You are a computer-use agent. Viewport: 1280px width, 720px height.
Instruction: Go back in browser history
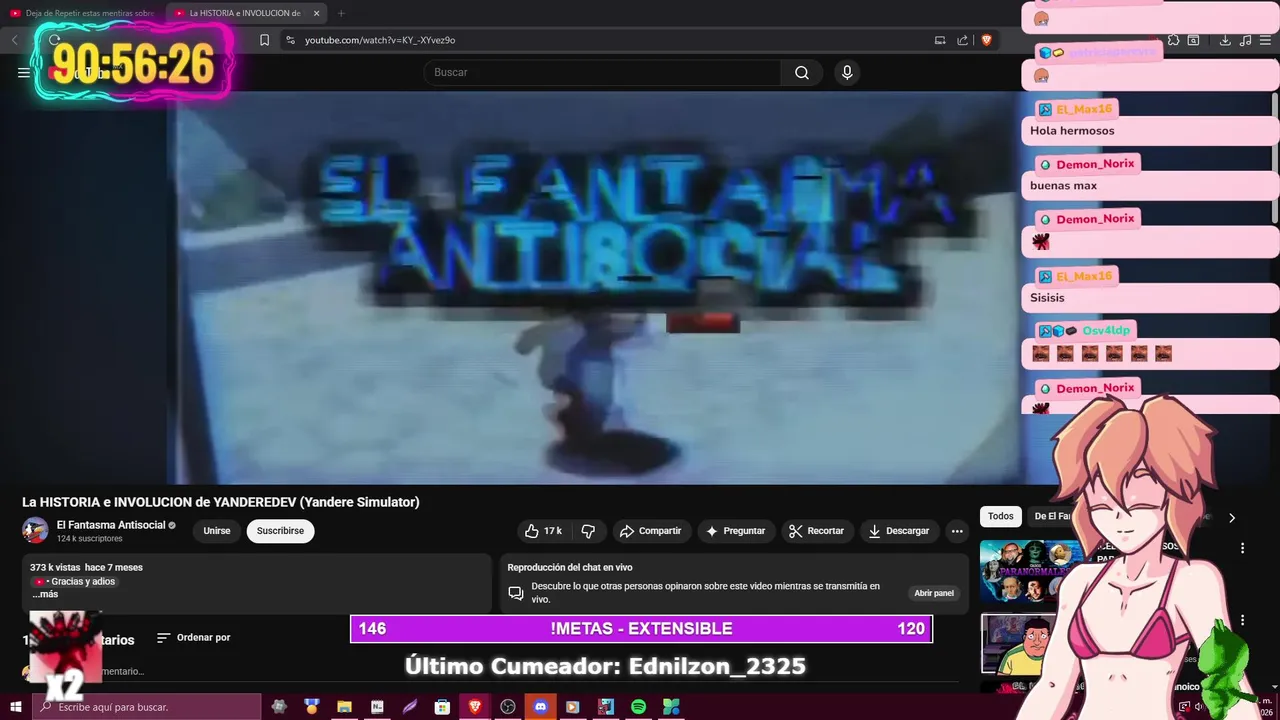coord(15,40)
